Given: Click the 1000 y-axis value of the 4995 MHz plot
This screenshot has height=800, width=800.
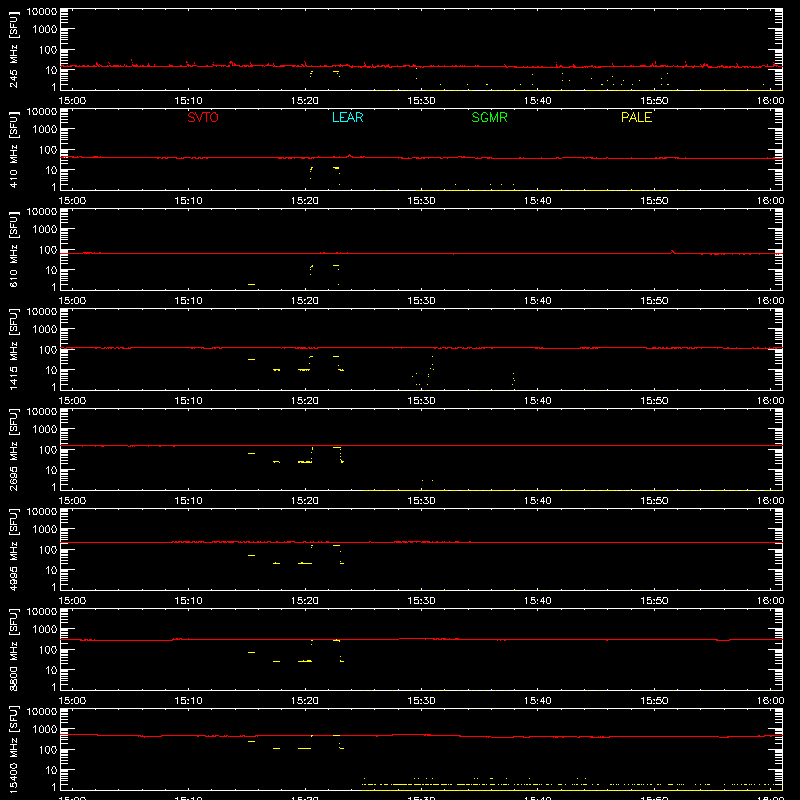Looking at the screenshot, I should 44,529.
